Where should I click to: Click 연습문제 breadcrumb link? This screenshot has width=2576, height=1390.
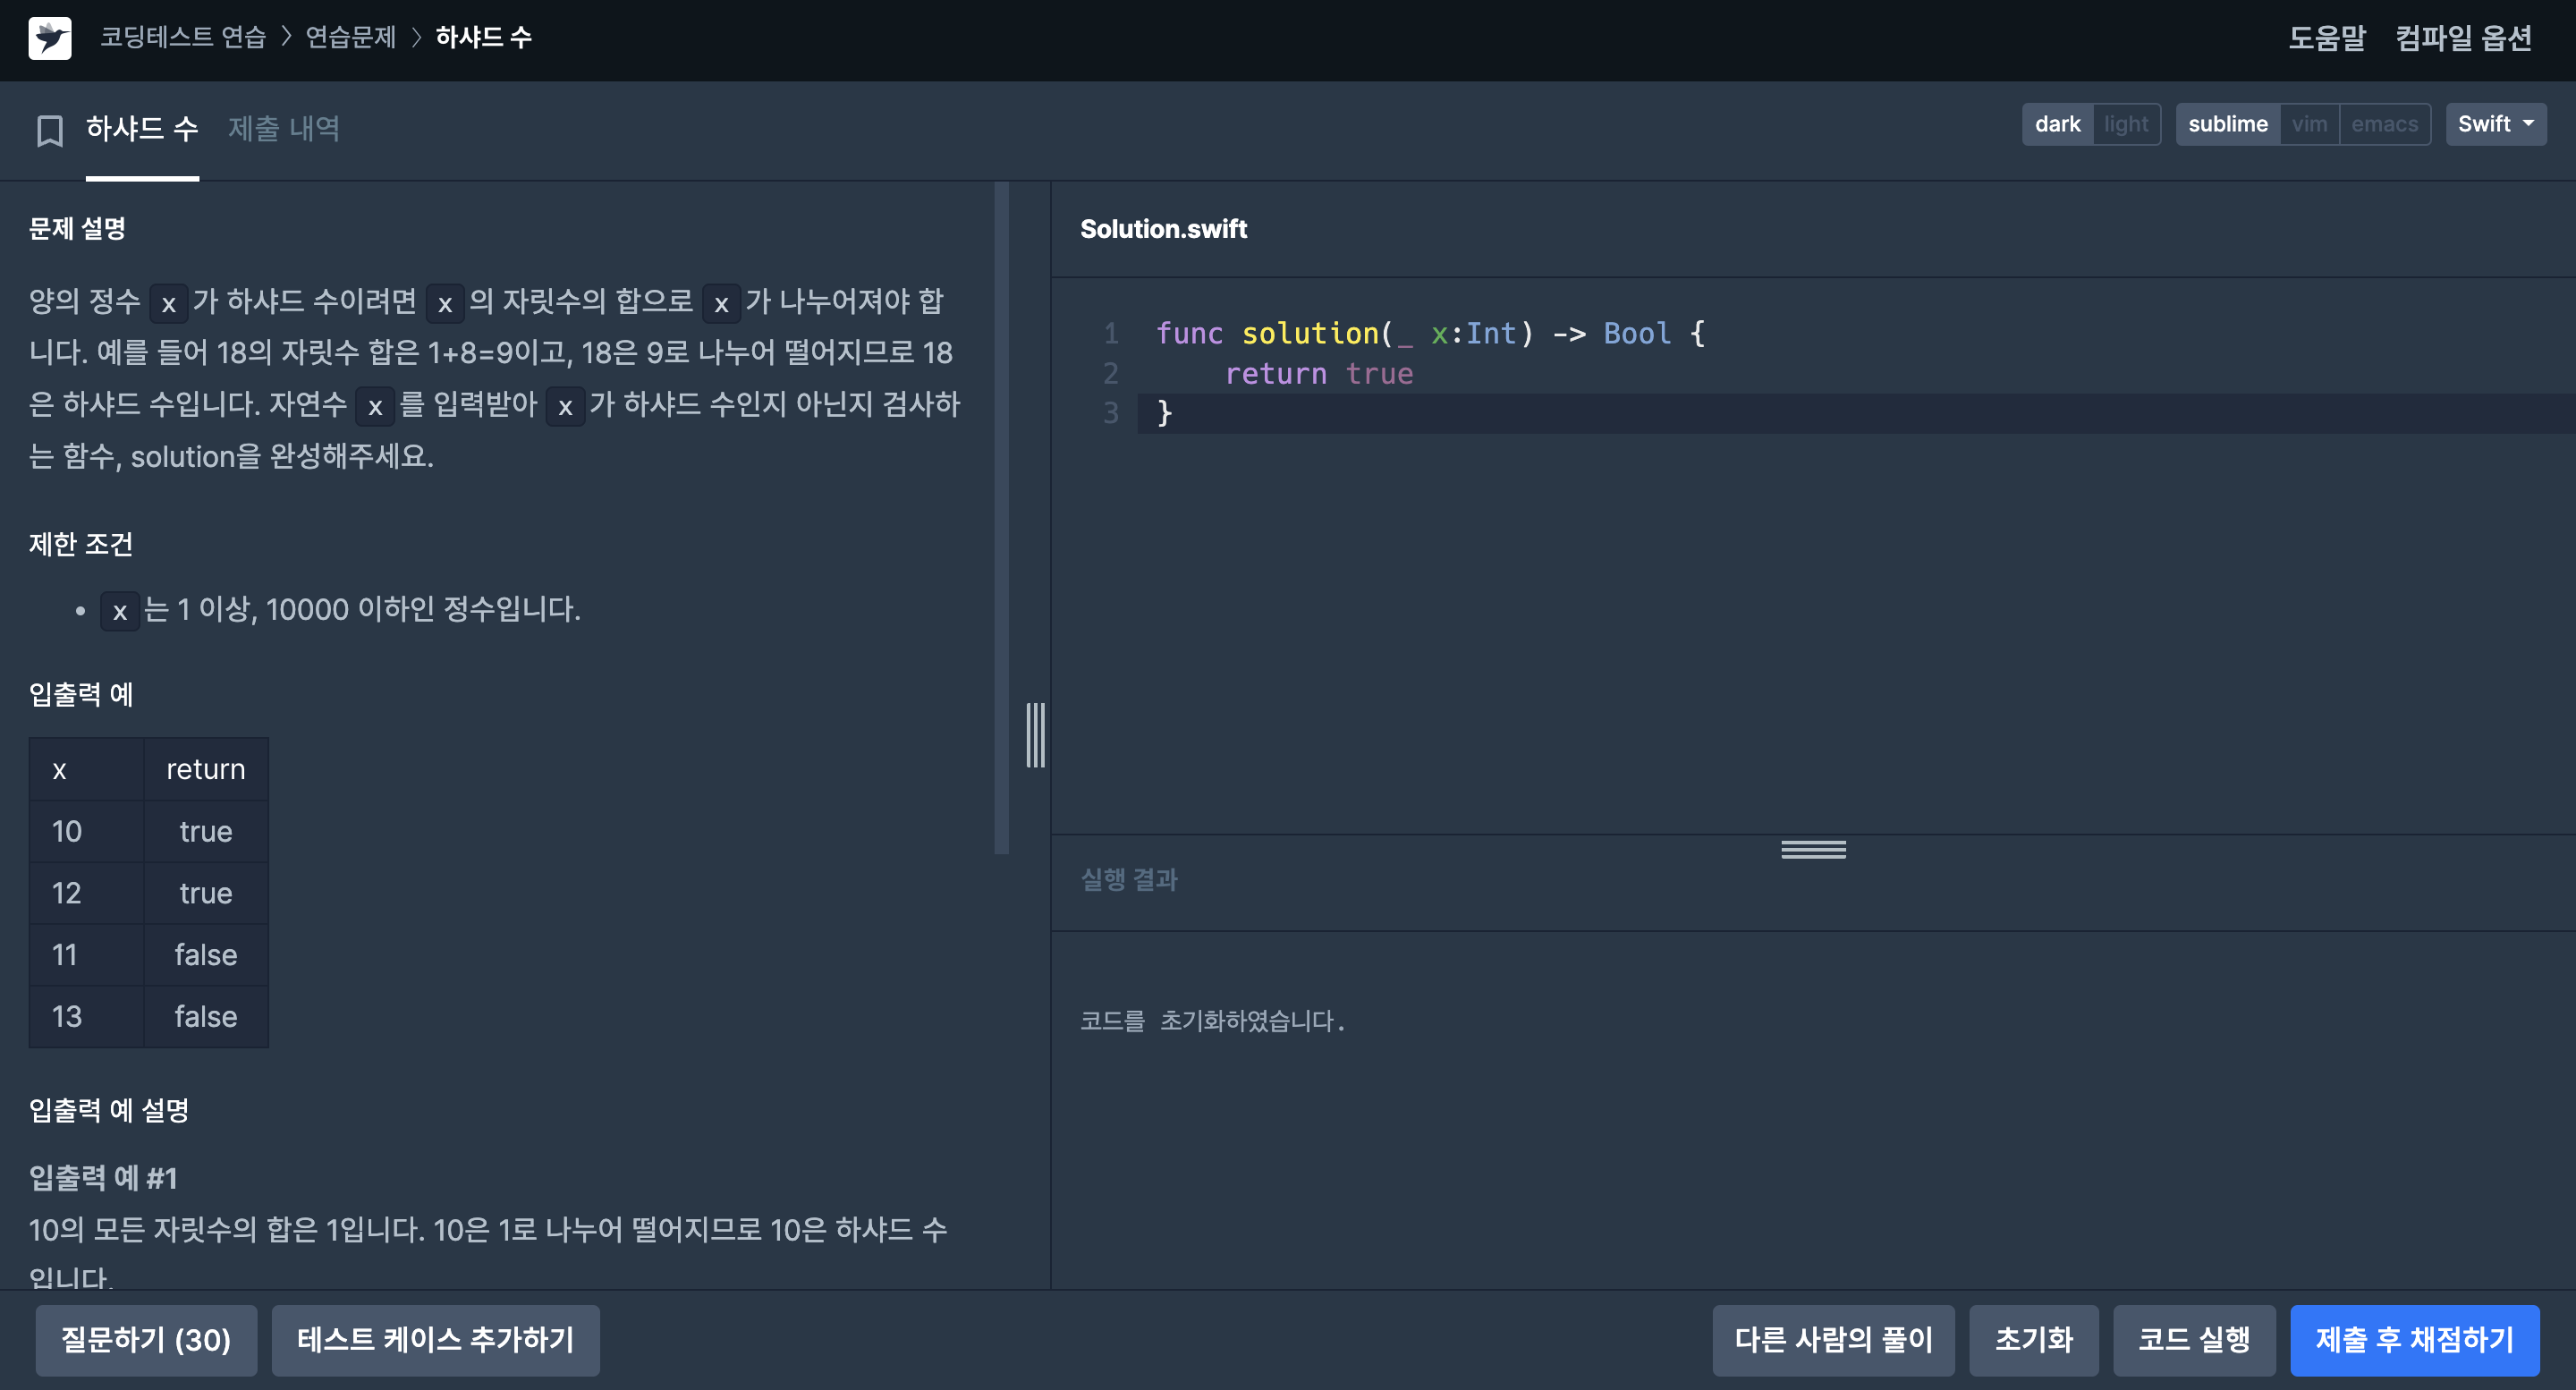tap(350, 38)
